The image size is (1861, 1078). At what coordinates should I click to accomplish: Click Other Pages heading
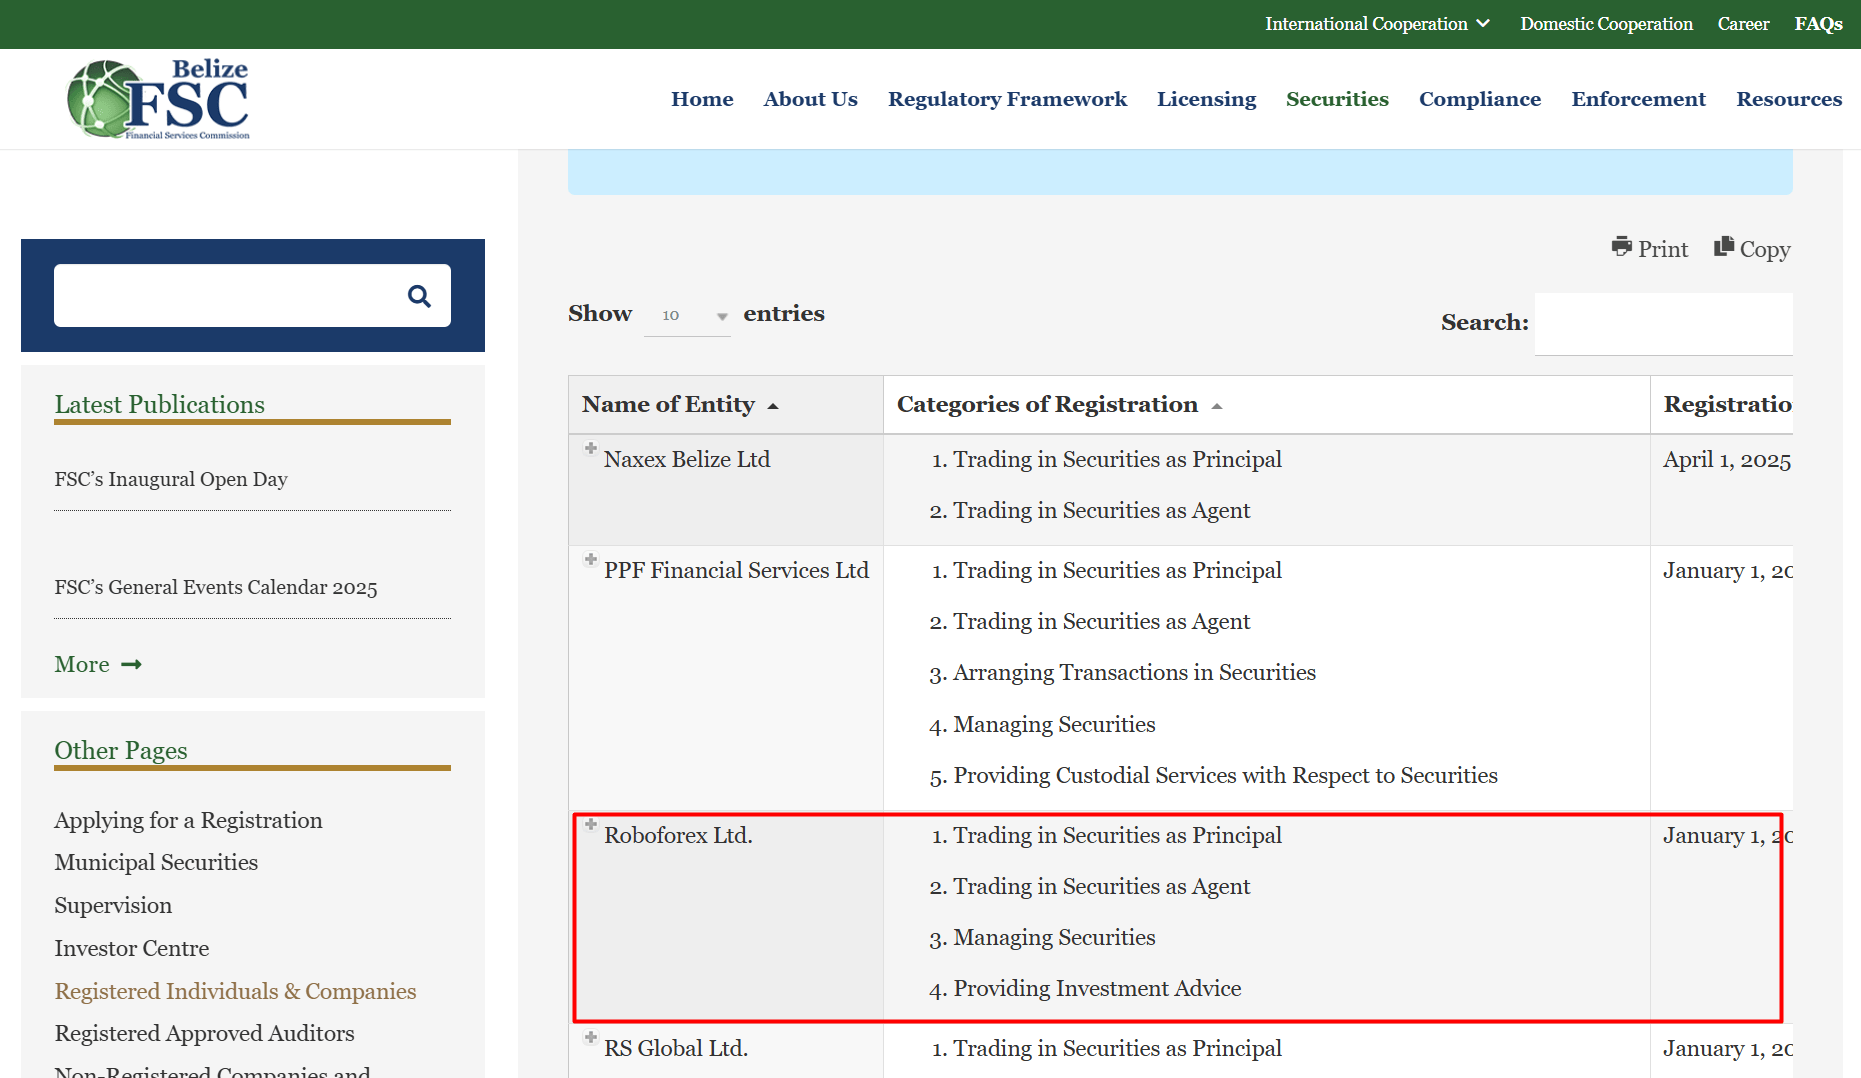121,750
